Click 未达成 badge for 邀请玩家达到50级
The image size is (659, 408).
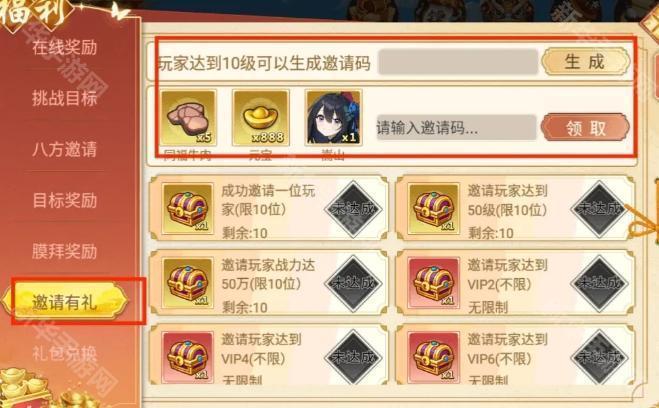pyautogui.click(x=599, y=208)
